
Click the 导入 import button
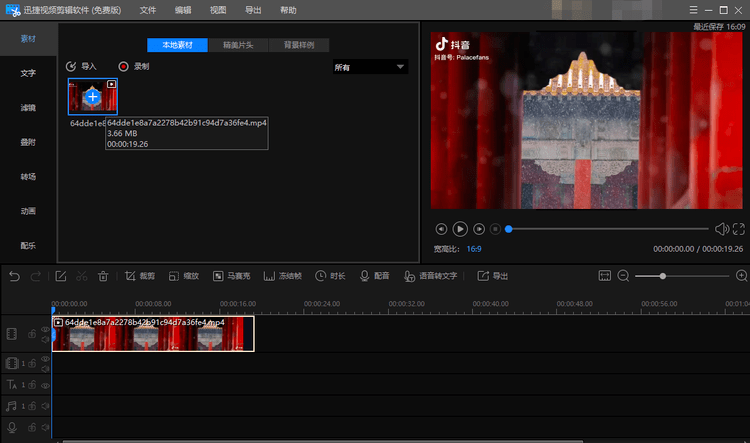[81, 66]
